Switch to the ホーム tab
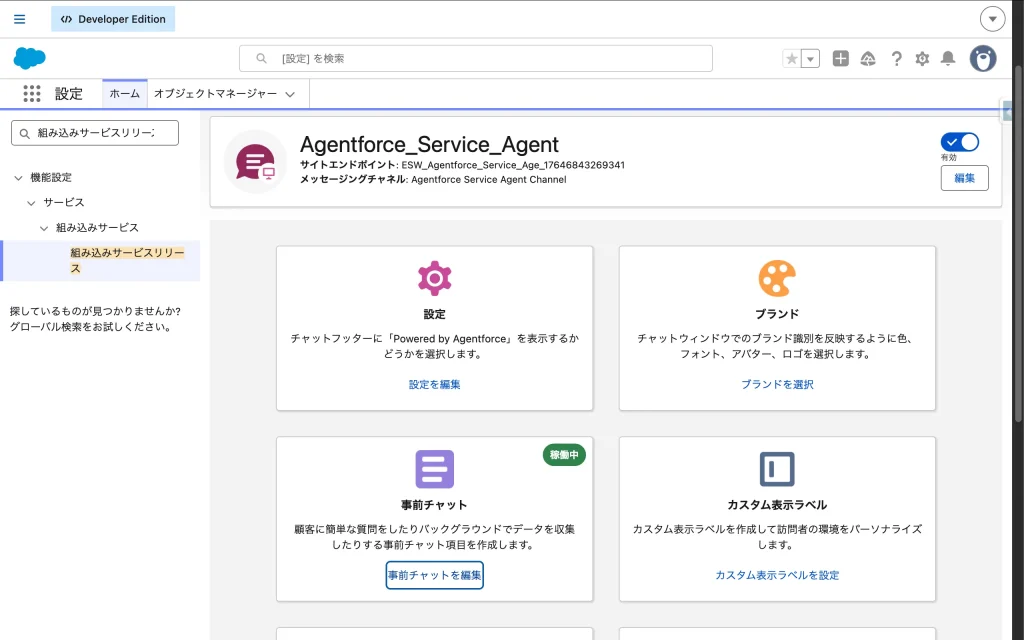 [124, 94]
